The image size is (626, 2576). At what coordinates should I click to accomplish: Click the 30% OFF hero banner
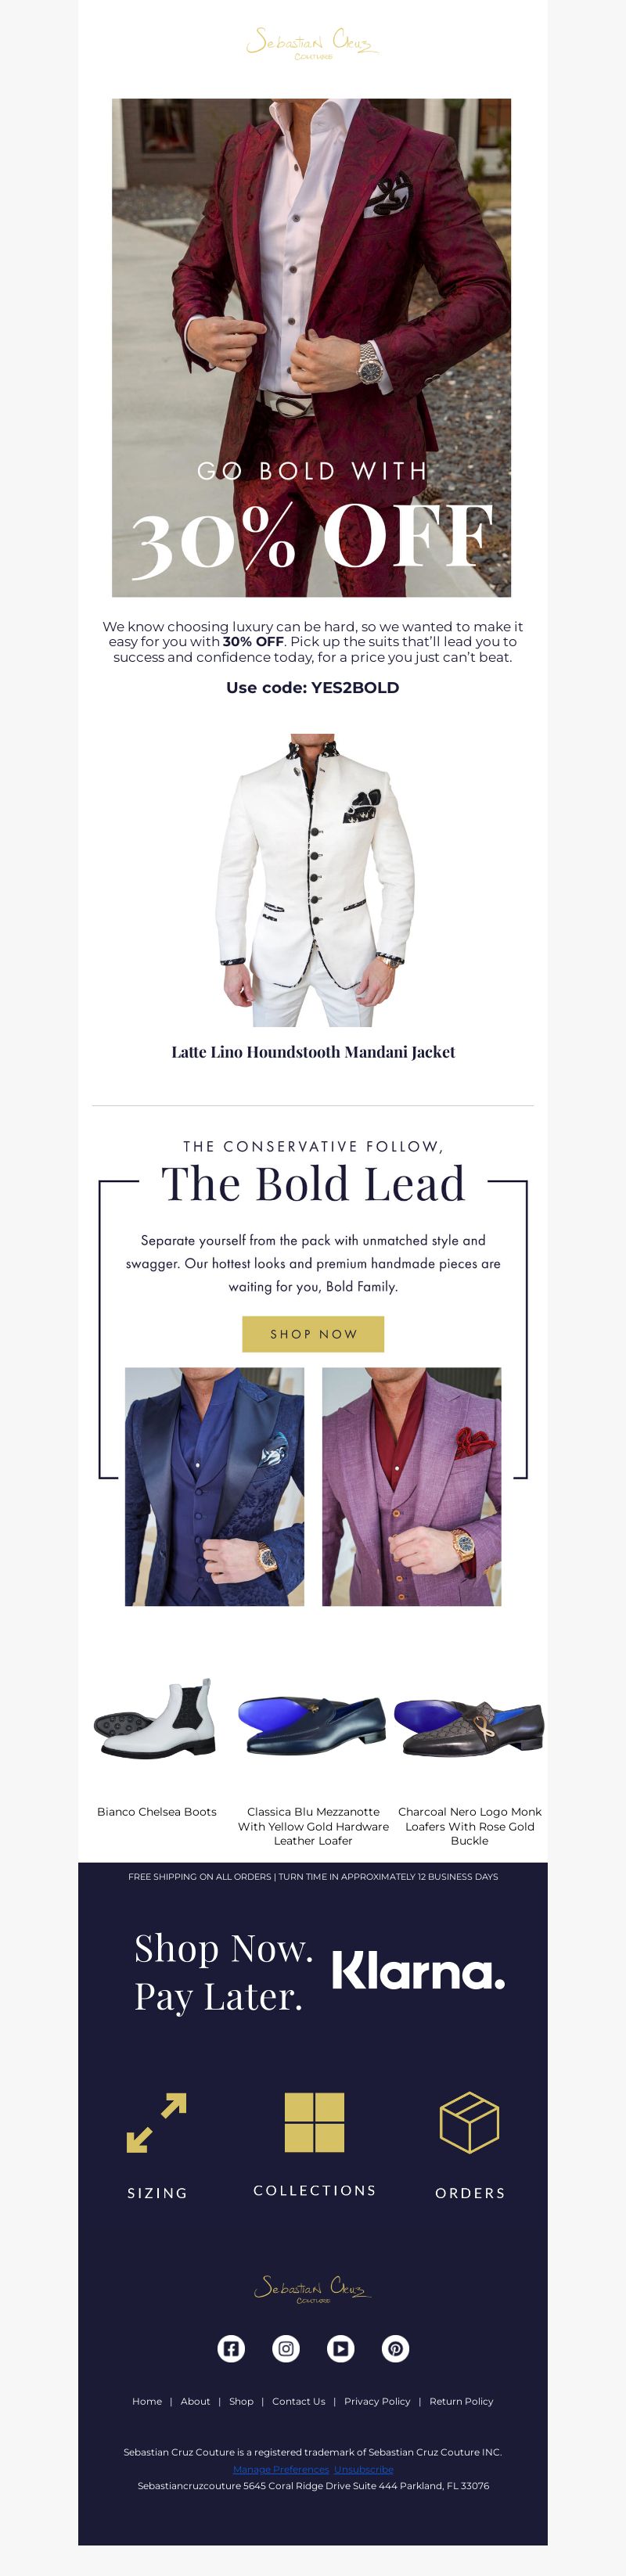[311, 348]
